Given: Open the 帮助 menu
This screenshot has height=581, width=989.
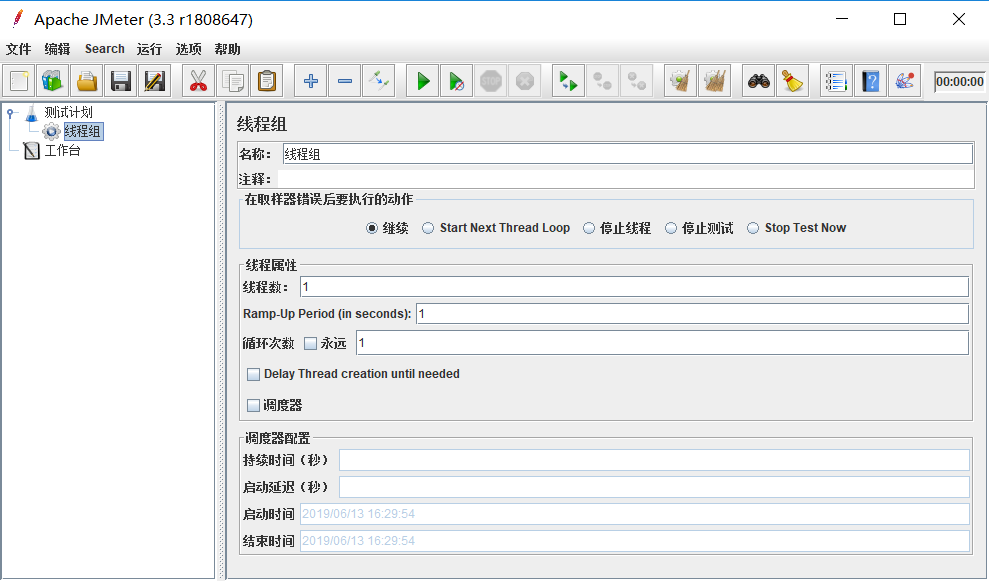Looking at the screenshot, I should click(228, 49).
